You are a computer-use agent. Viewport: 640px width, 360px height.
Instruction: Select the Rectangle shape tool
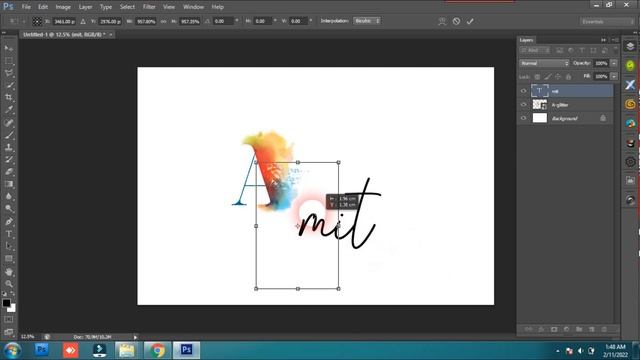coord(9,259)
